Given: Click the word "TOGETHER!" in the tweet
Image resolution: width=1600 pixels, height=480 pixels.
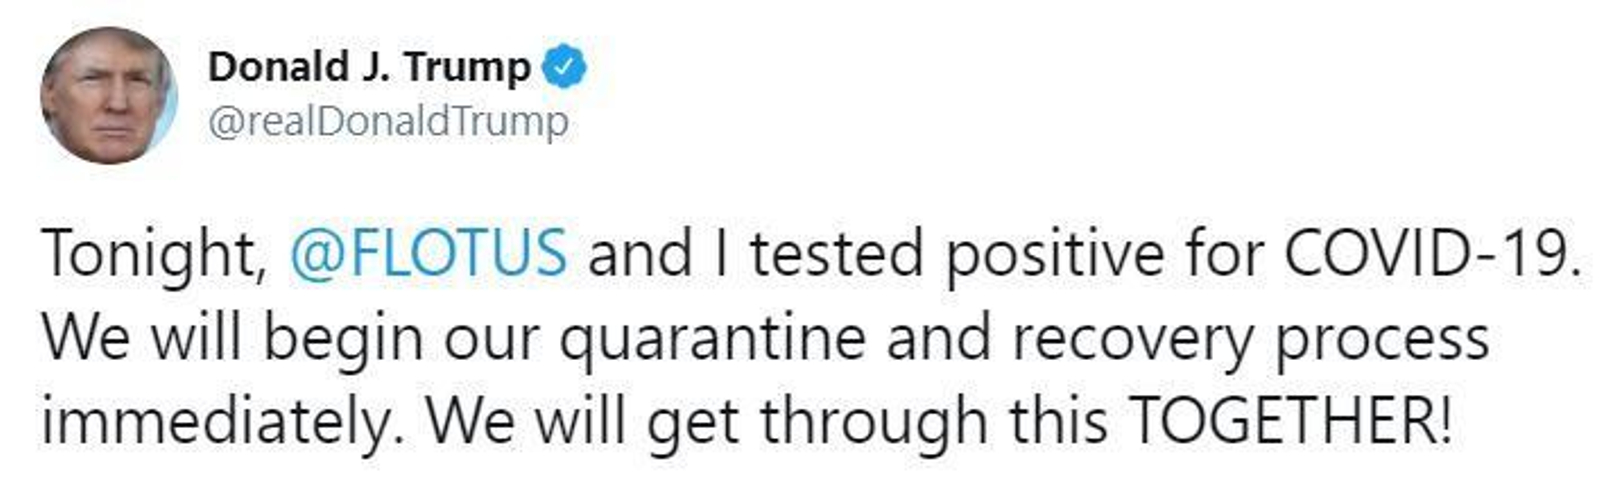Looking at the screenshot, I should pos(1289,420).
